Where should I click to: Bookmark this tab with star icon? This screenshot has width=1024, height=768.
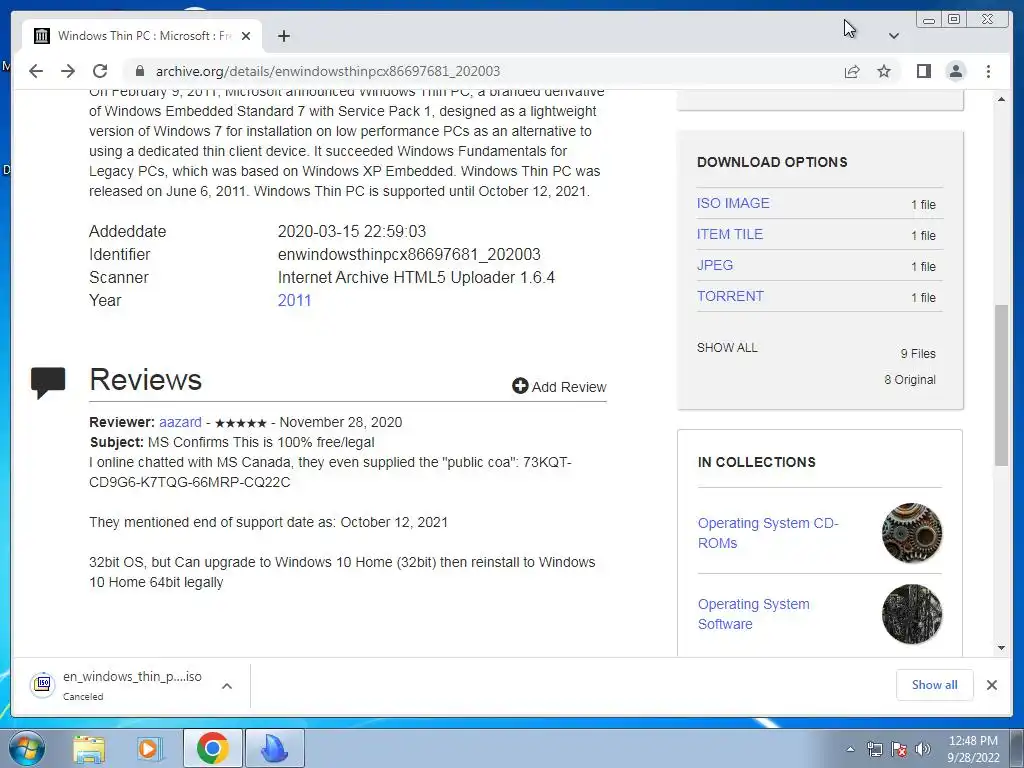[884, 71]
